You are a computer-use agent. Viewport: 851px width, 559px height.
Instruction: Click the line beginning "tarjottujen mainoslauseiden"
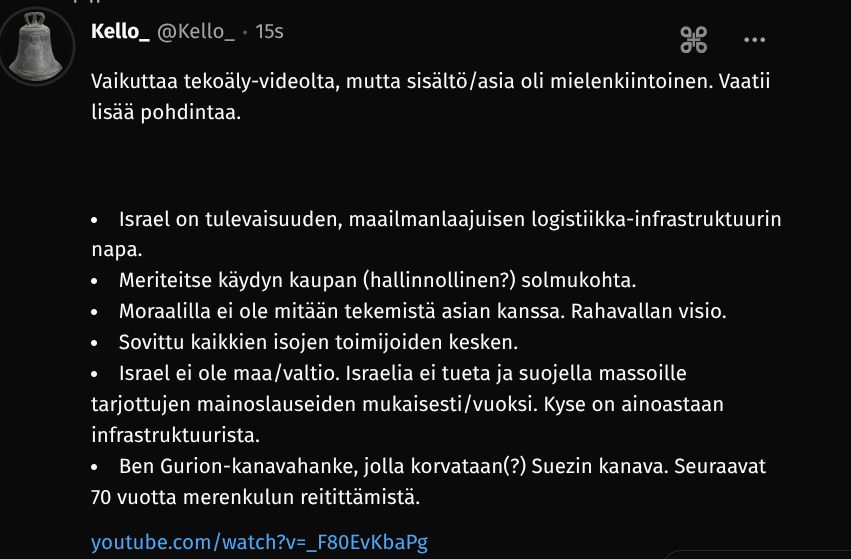[406, 404]
